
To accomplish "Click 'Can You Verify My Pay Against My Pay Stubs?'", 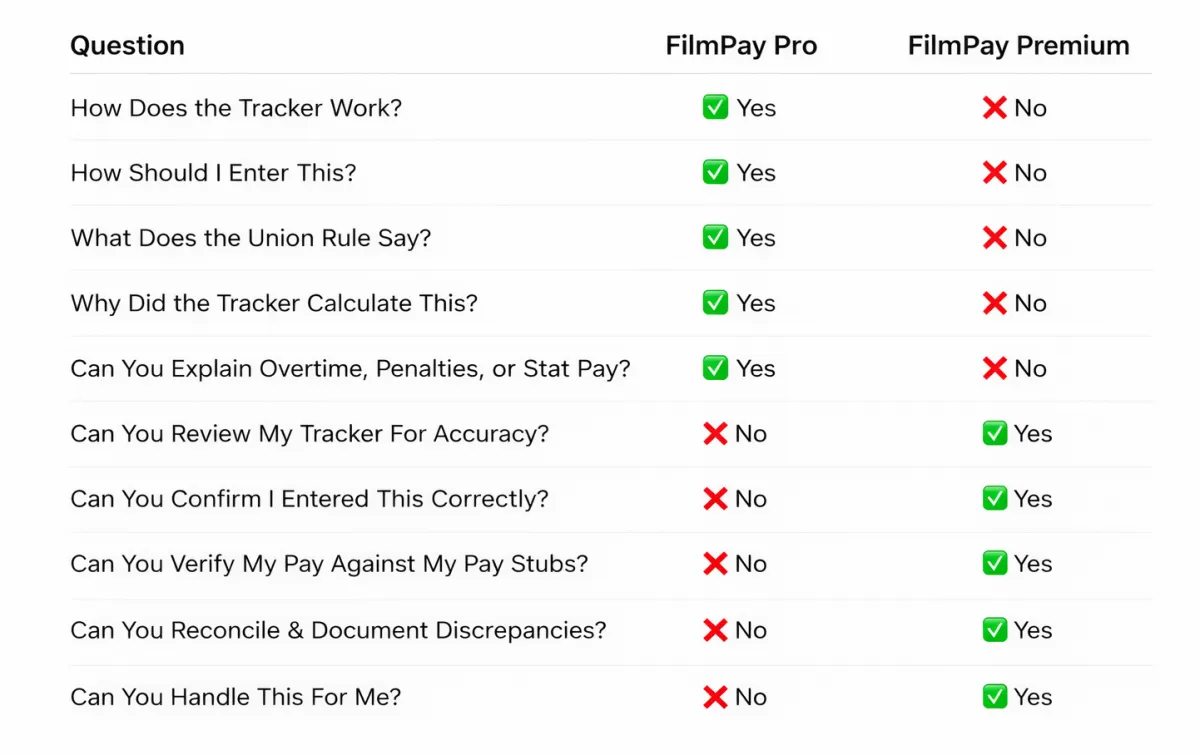I will 329,564.
